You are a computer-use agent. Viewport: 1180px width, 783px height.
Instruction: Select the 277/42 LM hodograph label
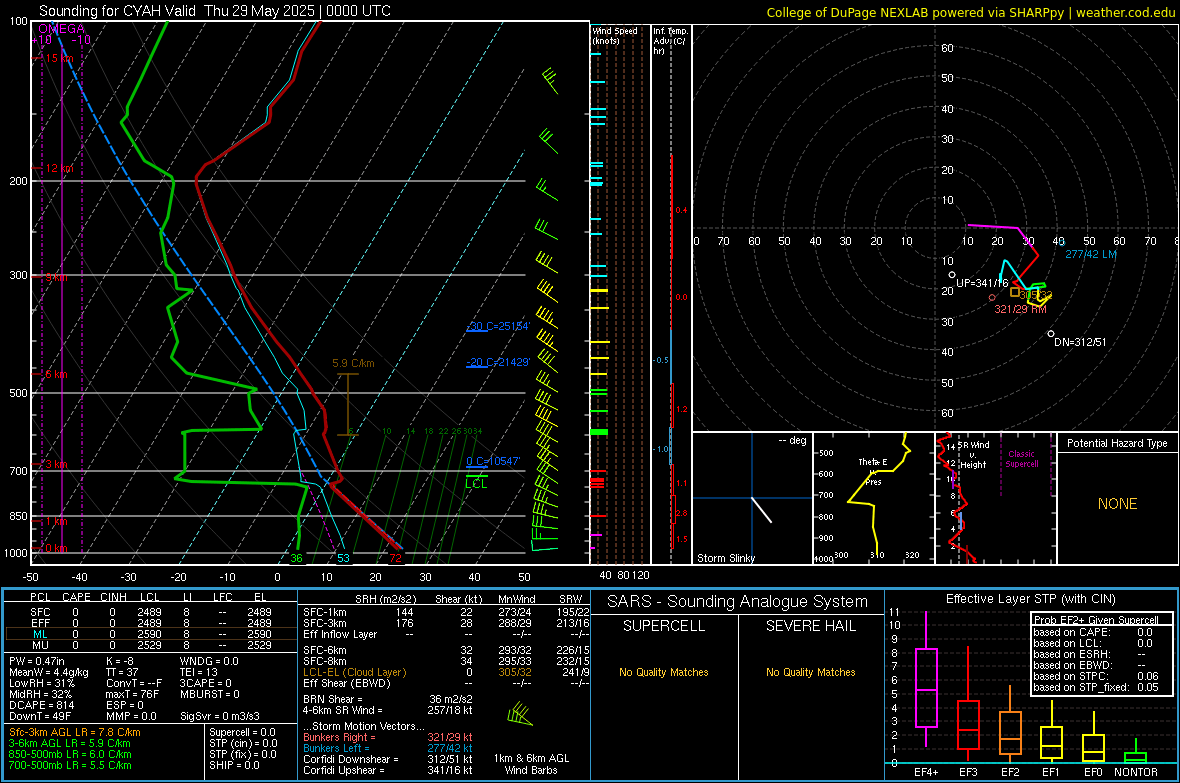pos(1090,254)
